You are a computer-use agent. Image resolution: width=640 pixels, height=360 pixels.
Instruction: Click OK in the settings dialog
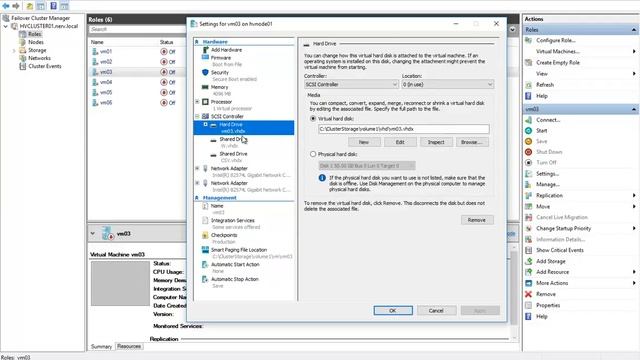pos(393,311)
